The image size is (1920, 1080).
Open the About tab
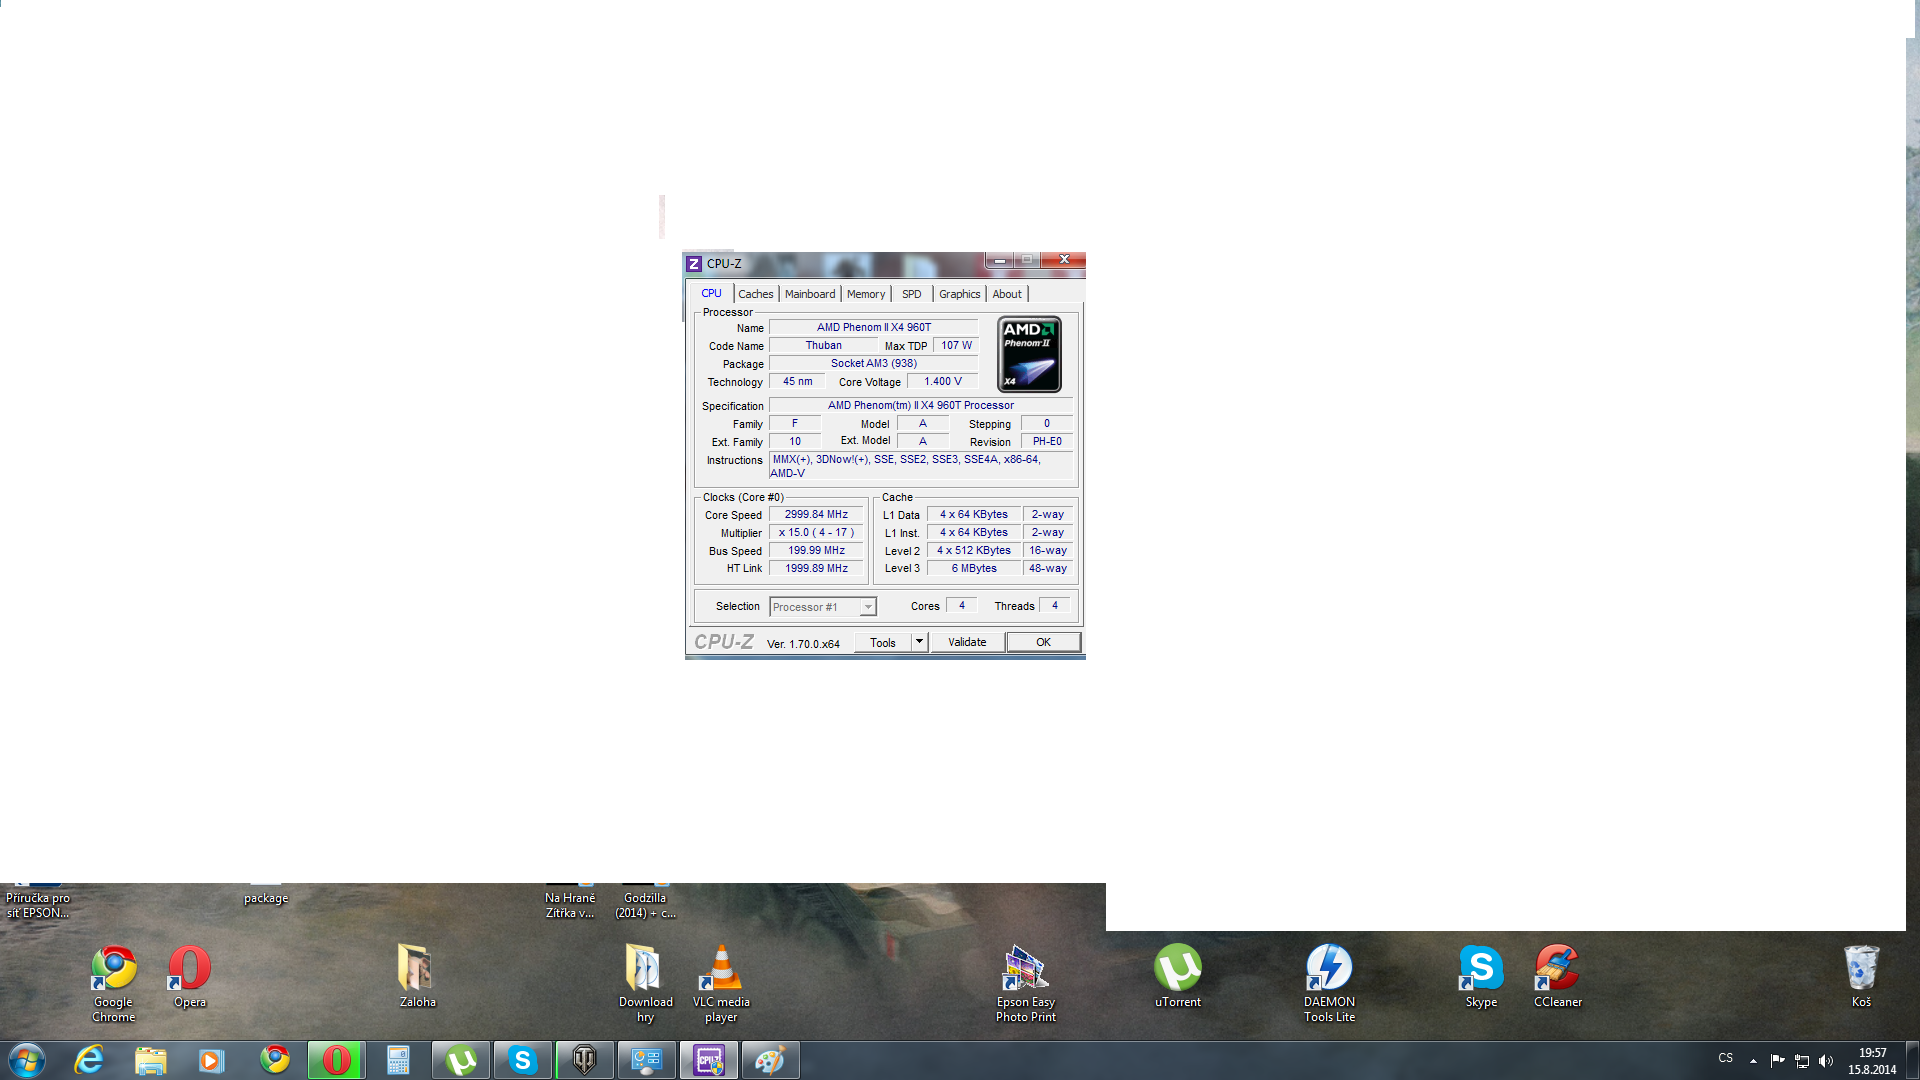(1007, 294)
